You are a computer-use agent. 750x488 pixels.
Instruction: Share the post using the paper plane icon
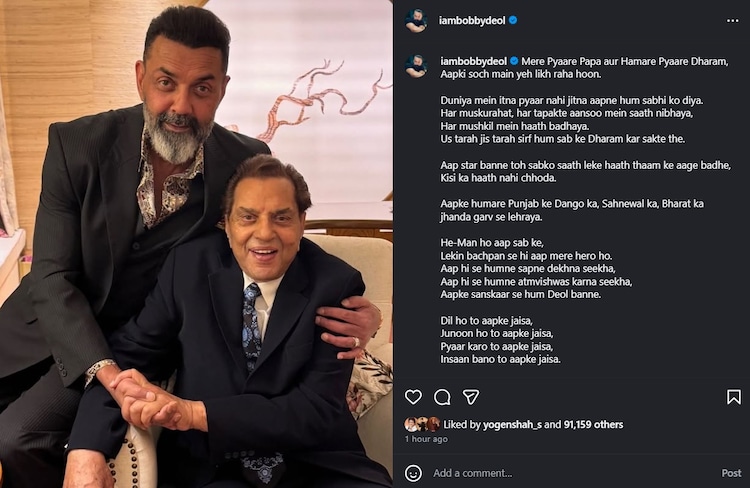tap(471, 397)
